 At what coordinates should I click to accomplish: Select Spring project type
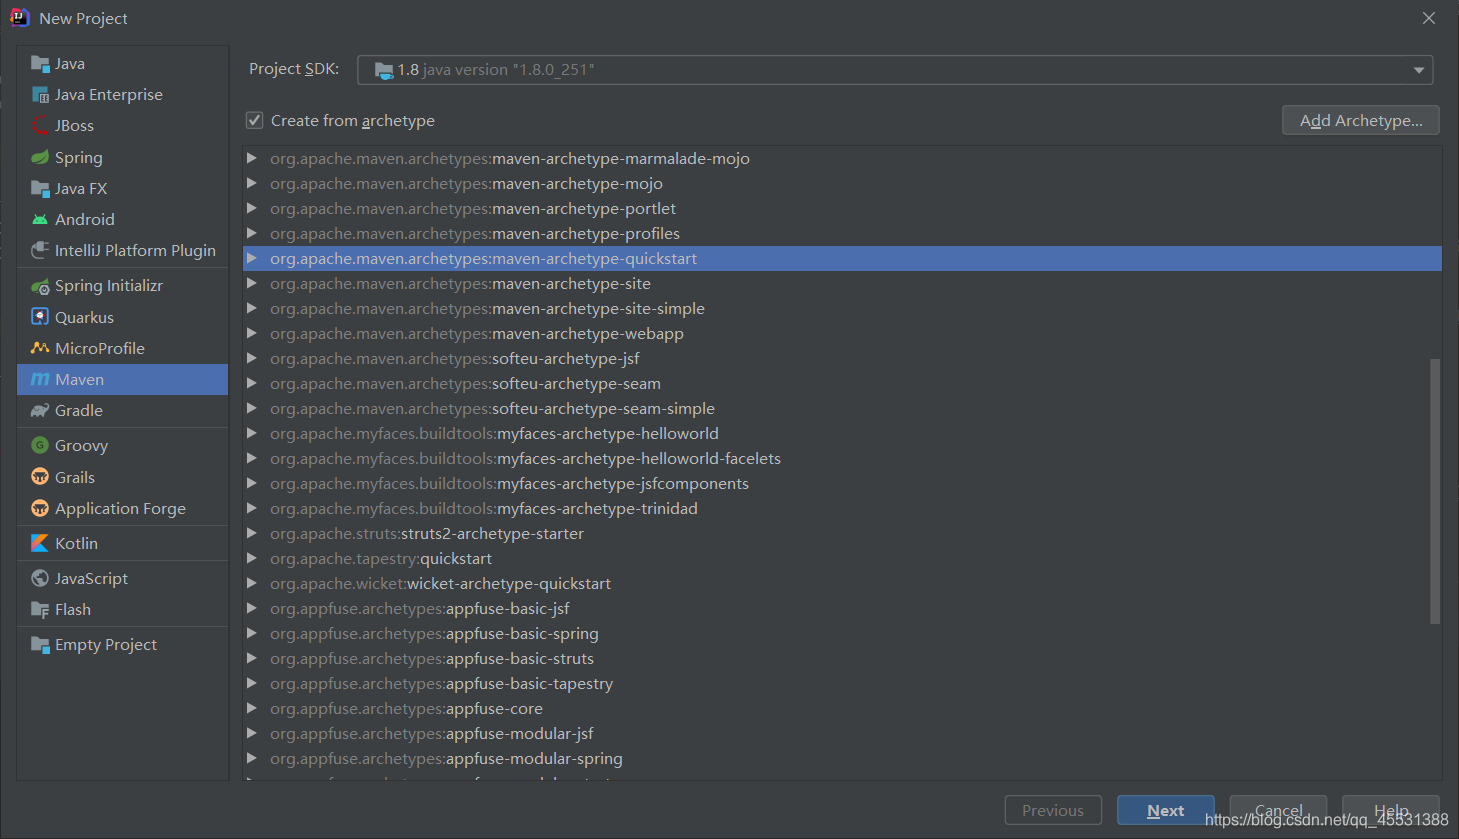click(x=123, y=158)
